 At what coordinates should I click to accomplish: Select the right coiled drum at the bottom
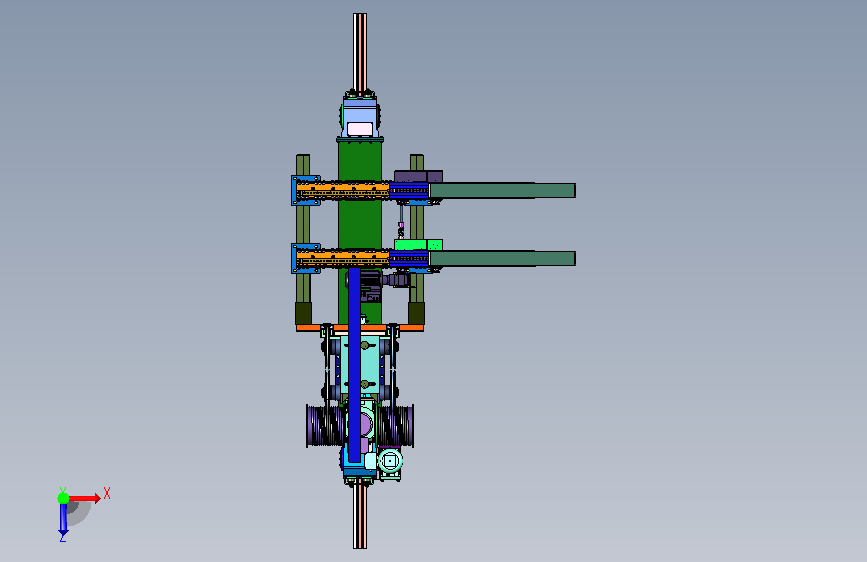(396, 426)
